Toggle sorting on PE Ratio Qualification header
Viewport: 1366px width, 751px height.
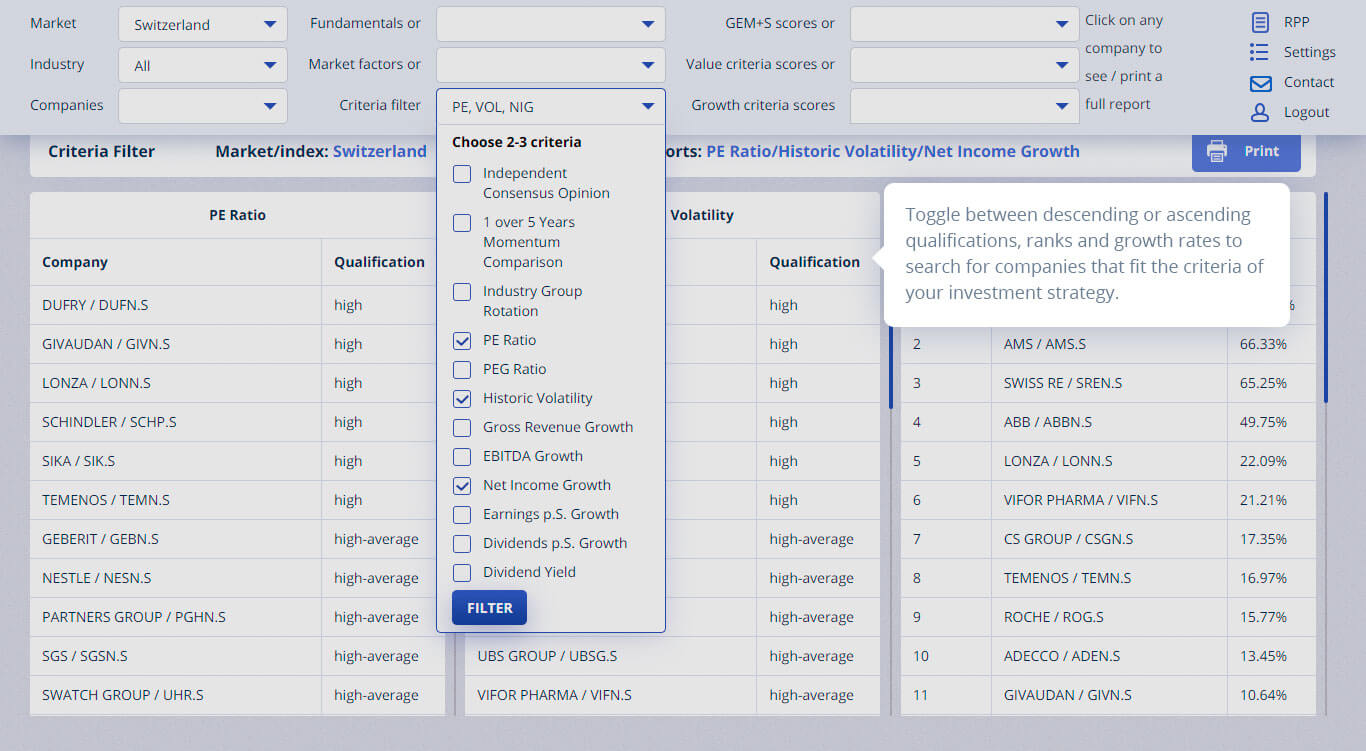point(379,262)
